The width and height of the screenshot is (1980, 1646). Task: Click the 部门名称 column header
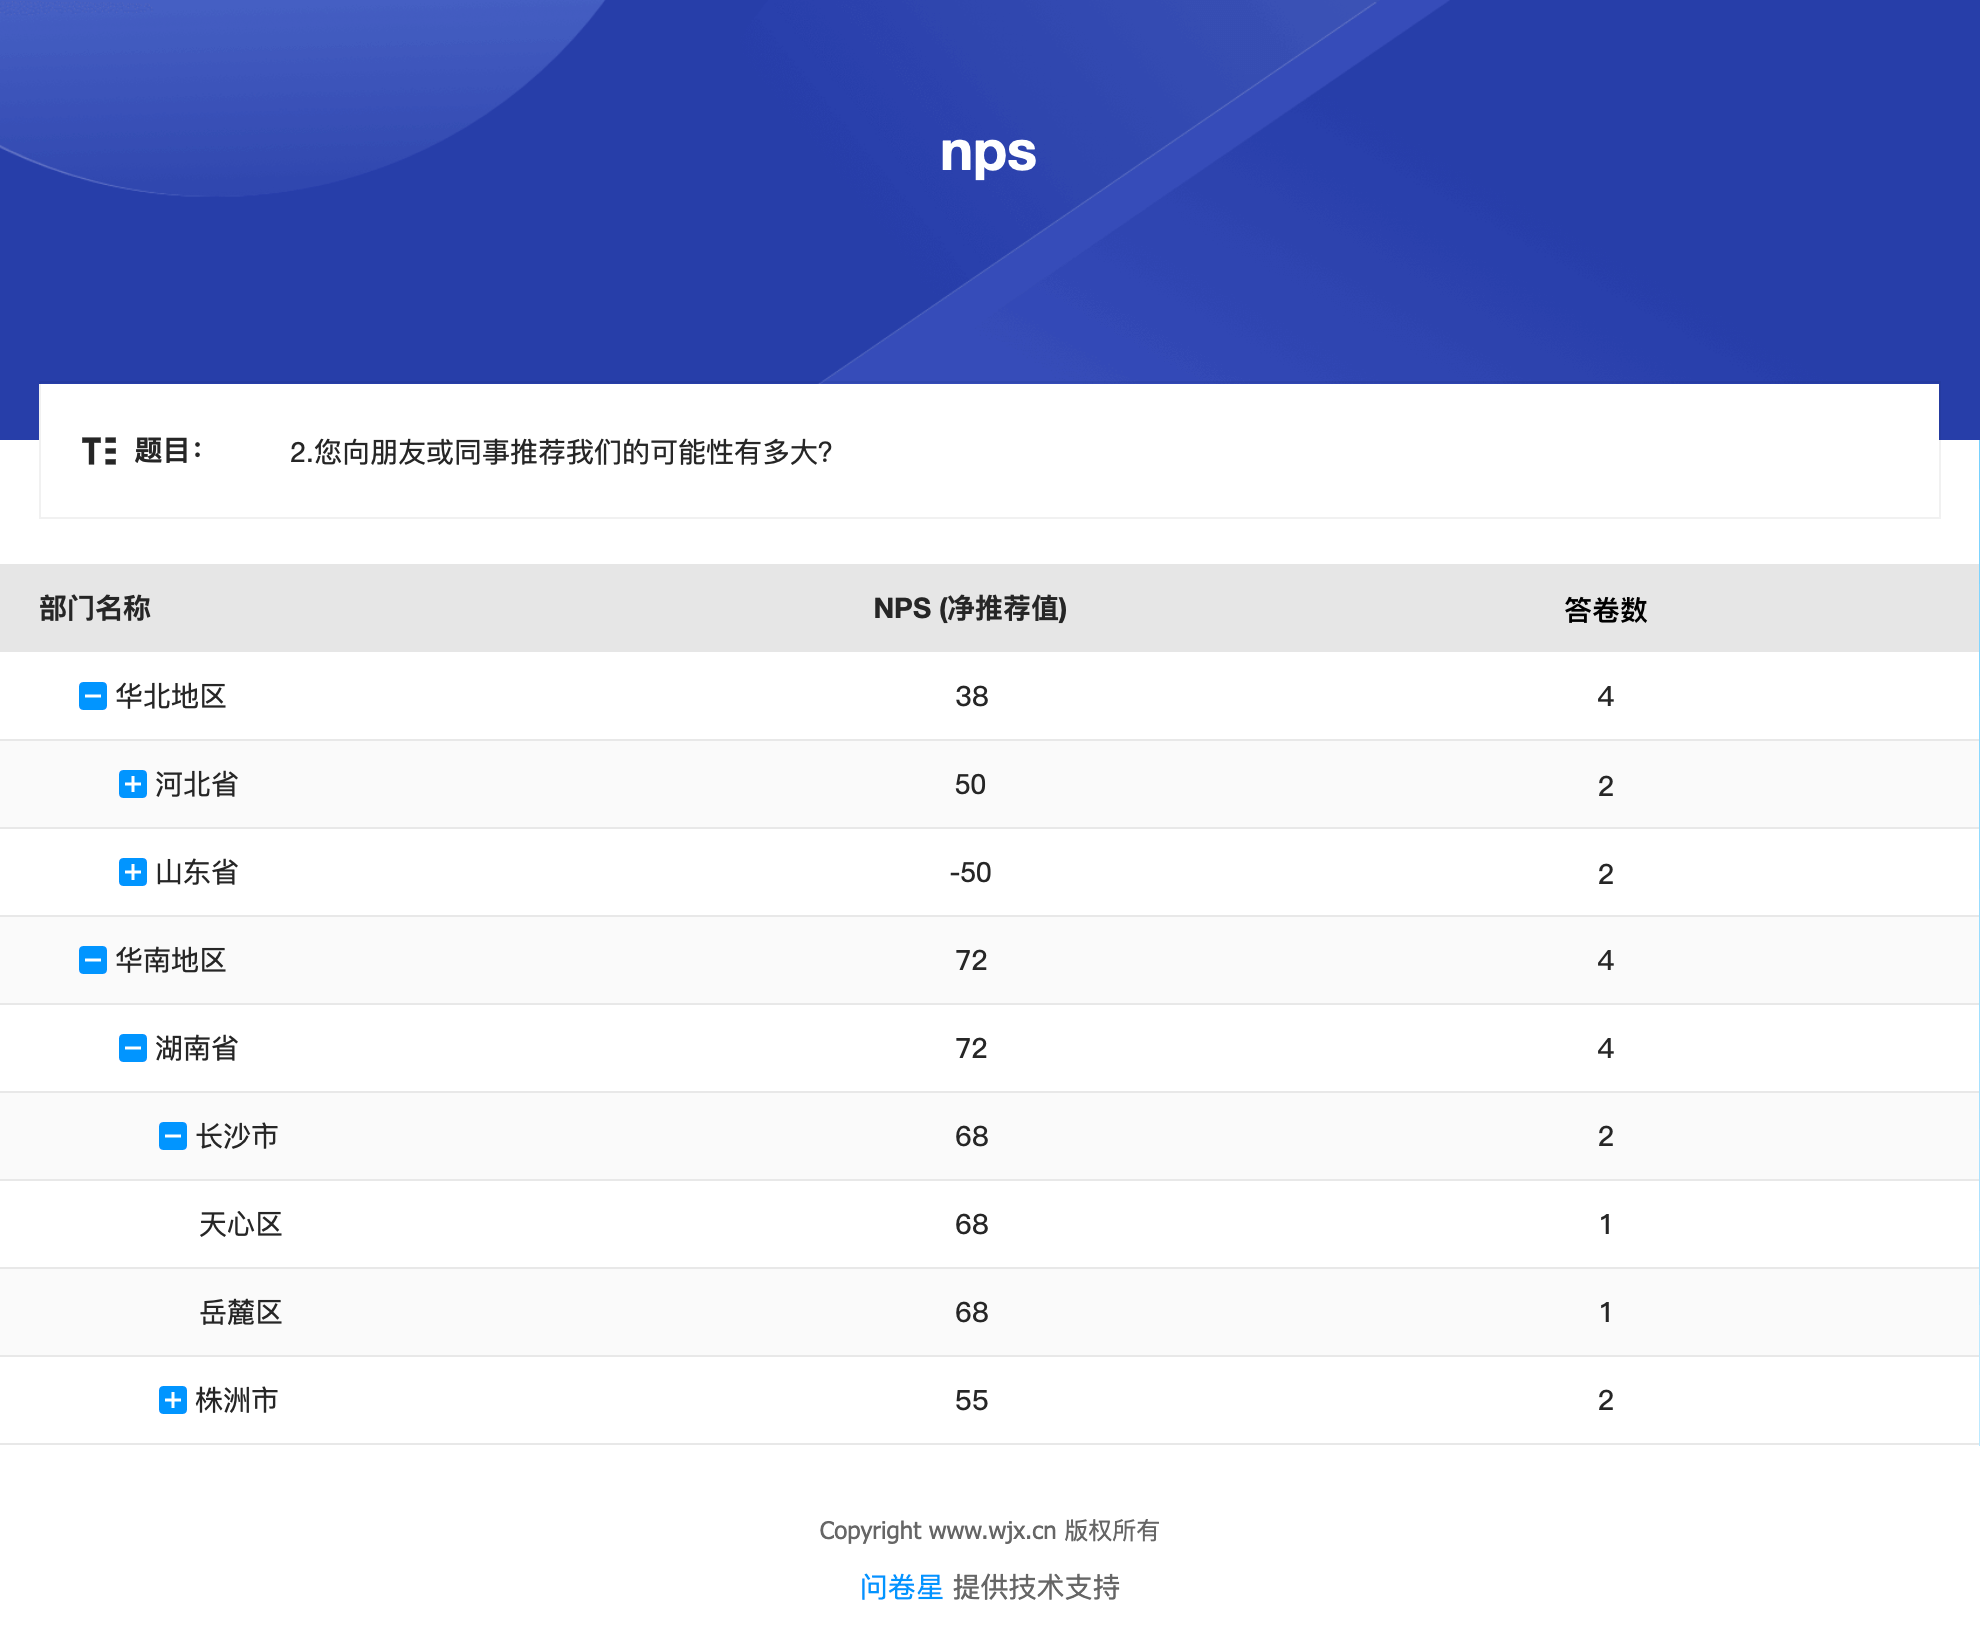[x=95, y=608]
